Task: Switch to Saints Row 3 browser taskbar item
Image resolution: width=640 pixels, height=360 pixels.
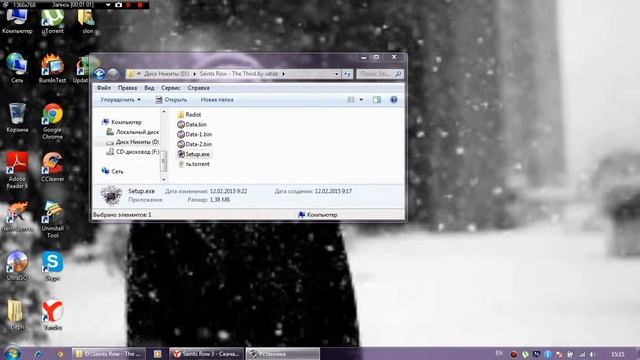Action: coord(207,354)
